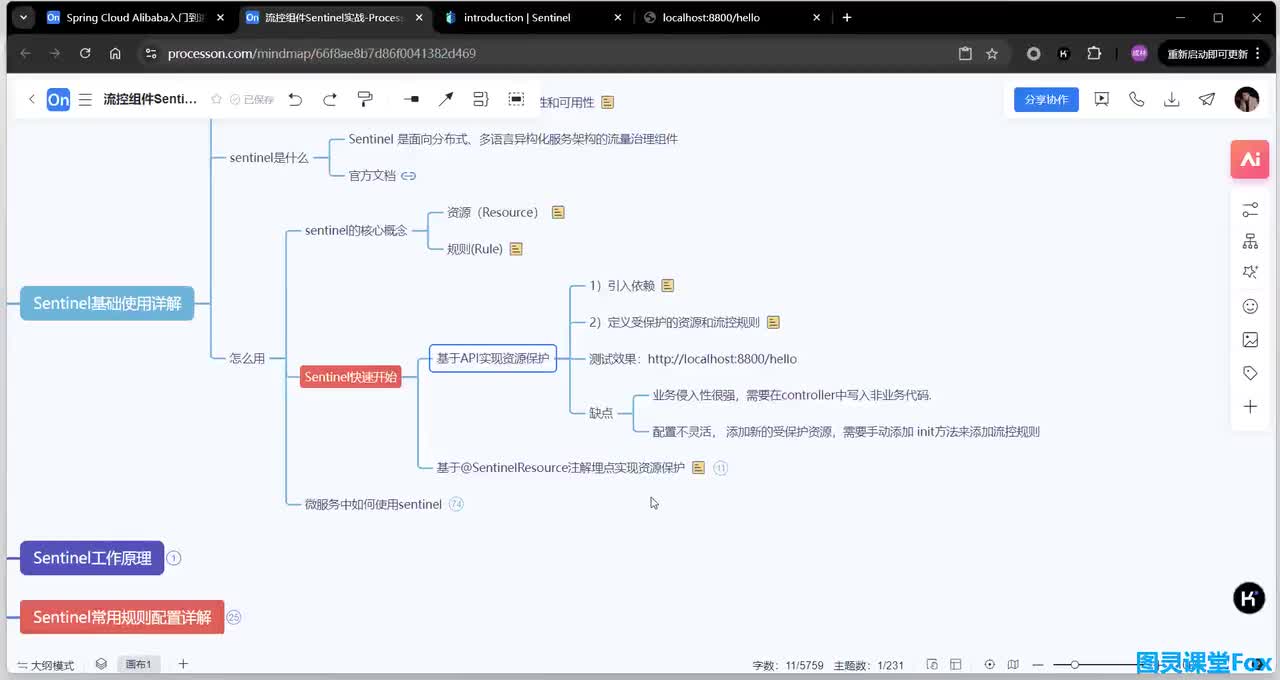
Task: Select the Sentinel基础使用详解 node
Action: click(x=107, y=303)
